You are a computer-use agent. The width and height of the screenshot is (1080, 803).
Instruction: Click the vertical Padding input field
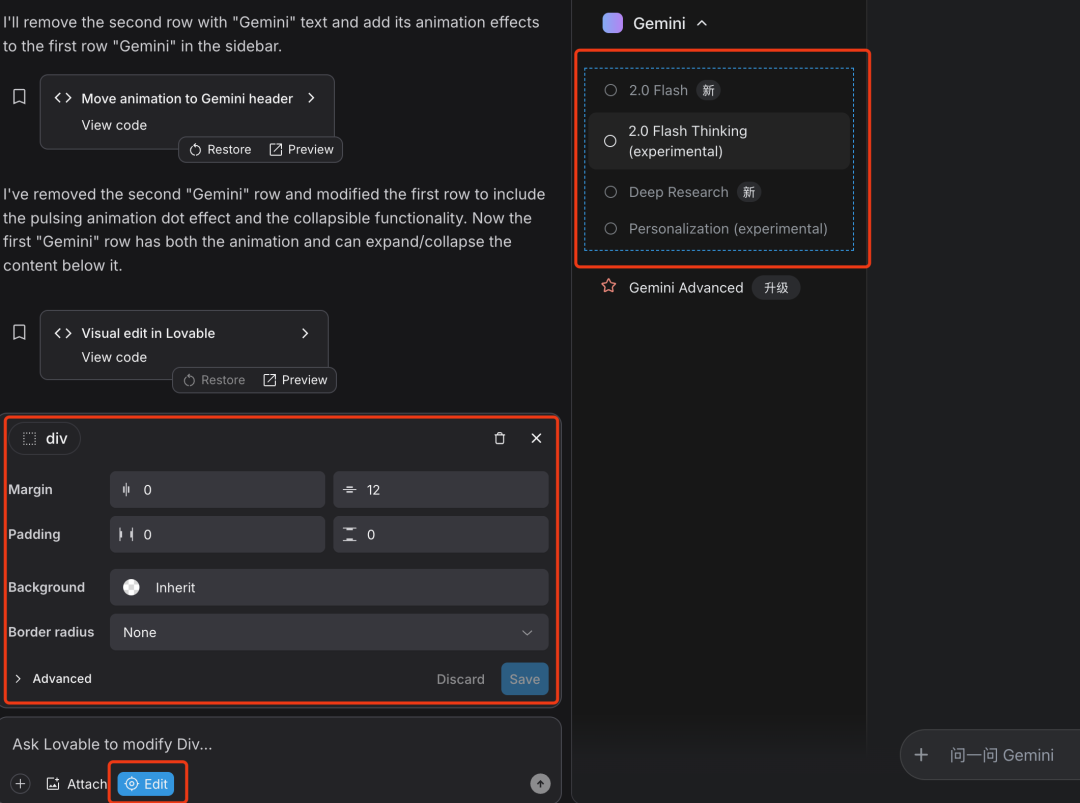(441, 534)
